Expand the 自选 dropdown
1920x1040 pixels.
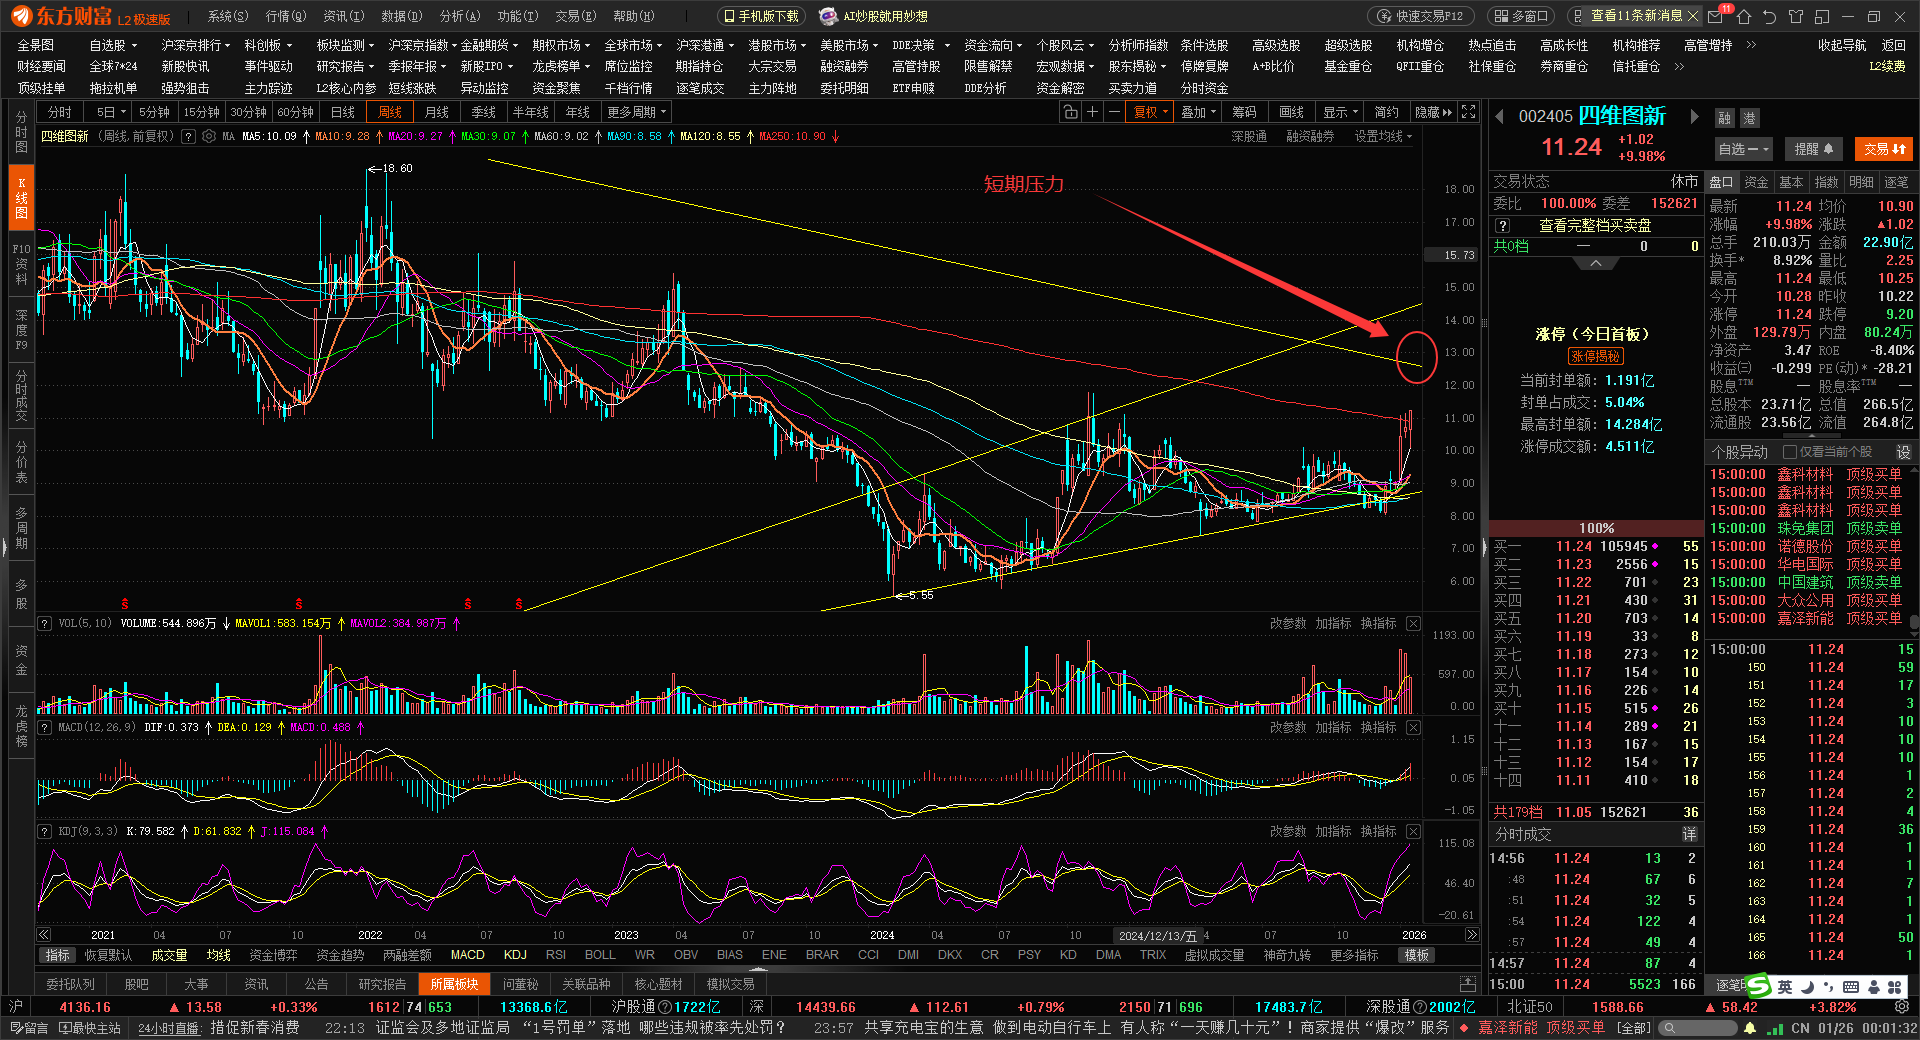1743,149
